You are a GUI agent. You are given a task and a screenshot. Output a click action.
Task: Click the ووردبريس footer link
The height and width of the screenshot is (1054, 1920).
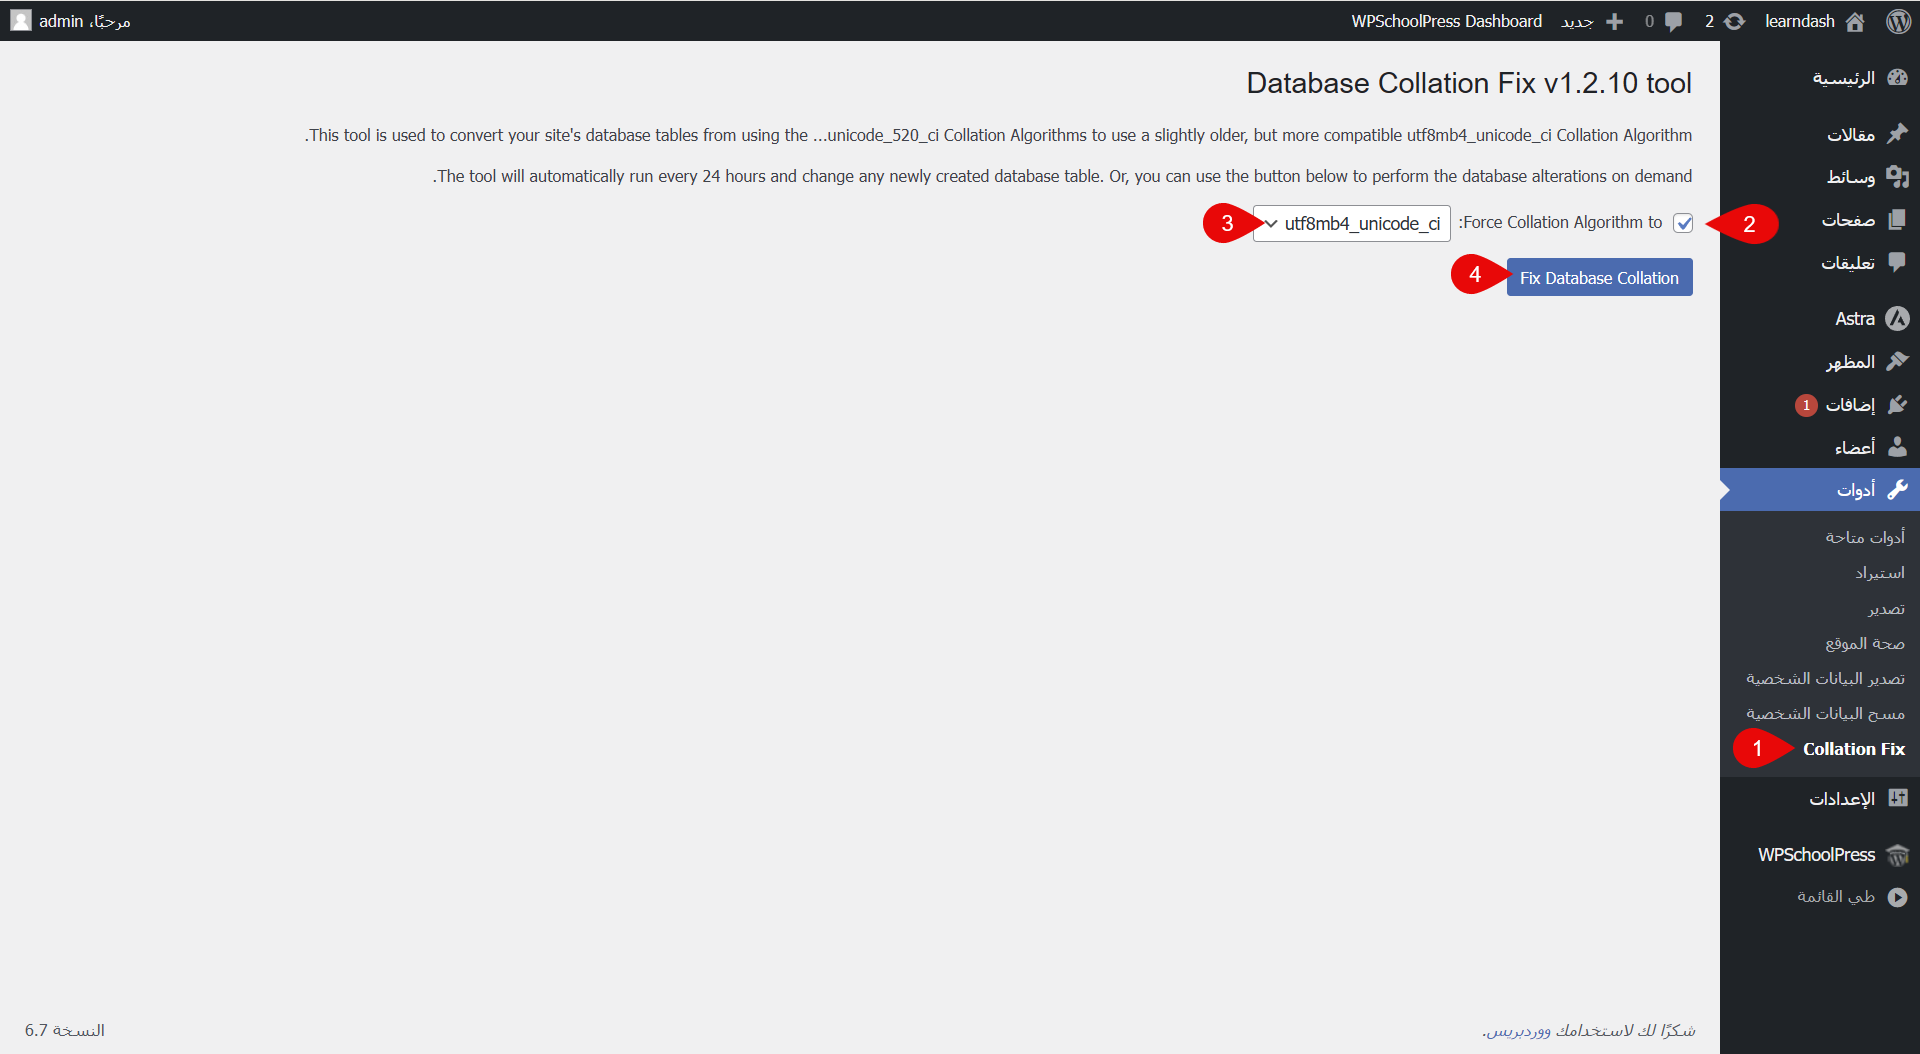(1519, 1030)
